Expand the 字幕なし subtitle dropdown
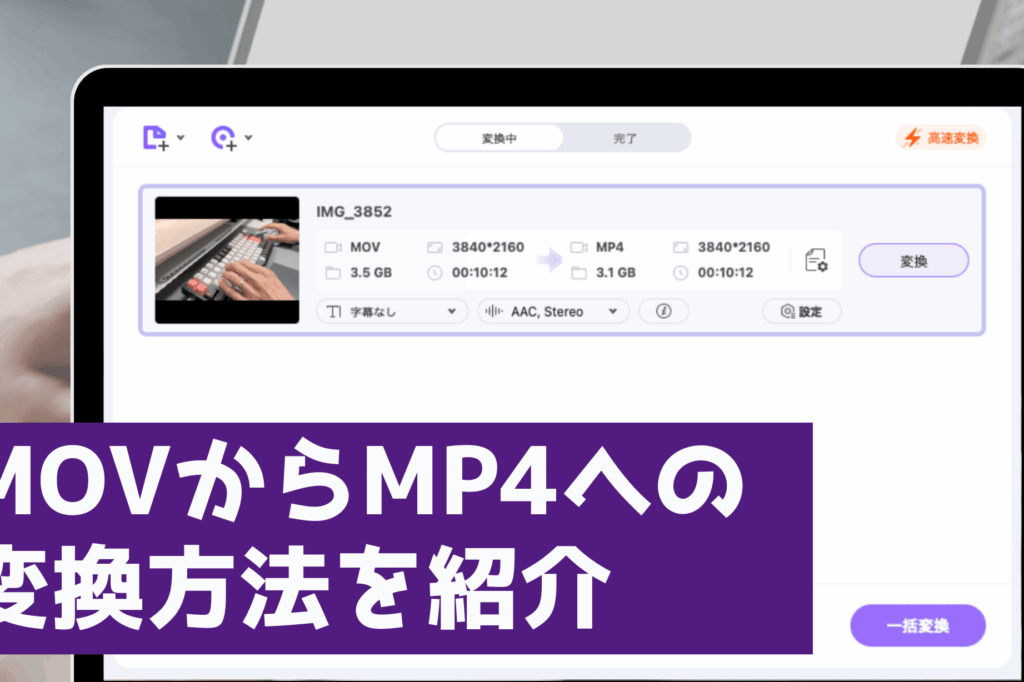This screenshot has width=1024, height=682. point(451,311)
